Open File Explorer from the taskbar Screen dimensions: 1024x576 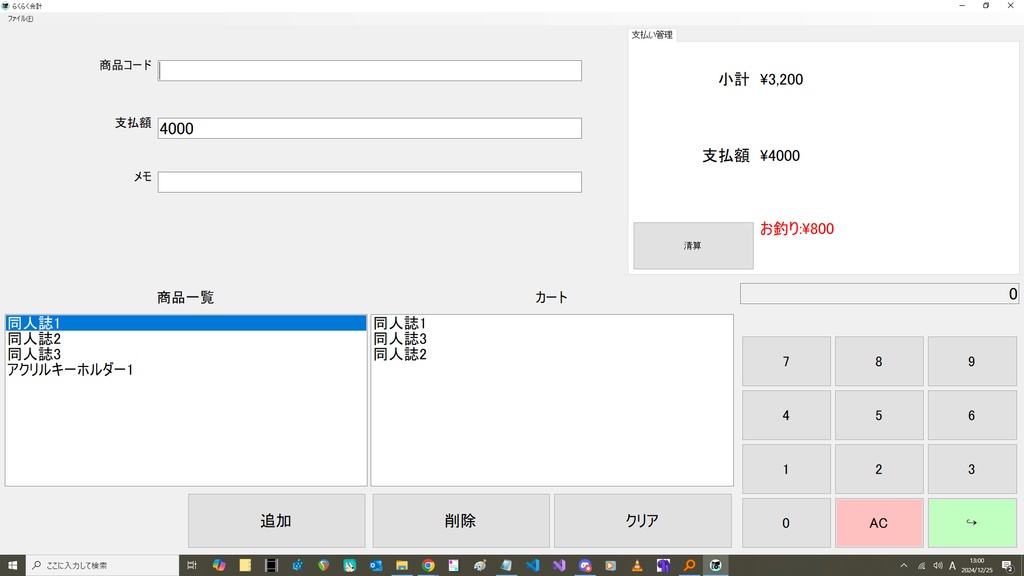[x=402, y=566]
